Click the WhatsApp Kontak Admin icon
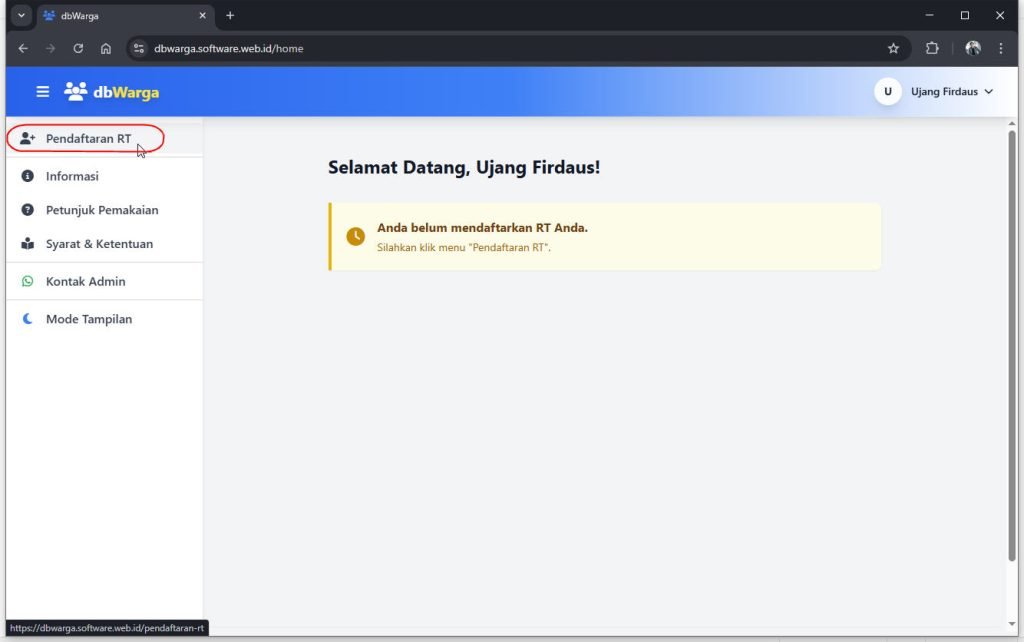 click(x=28, y=282)
